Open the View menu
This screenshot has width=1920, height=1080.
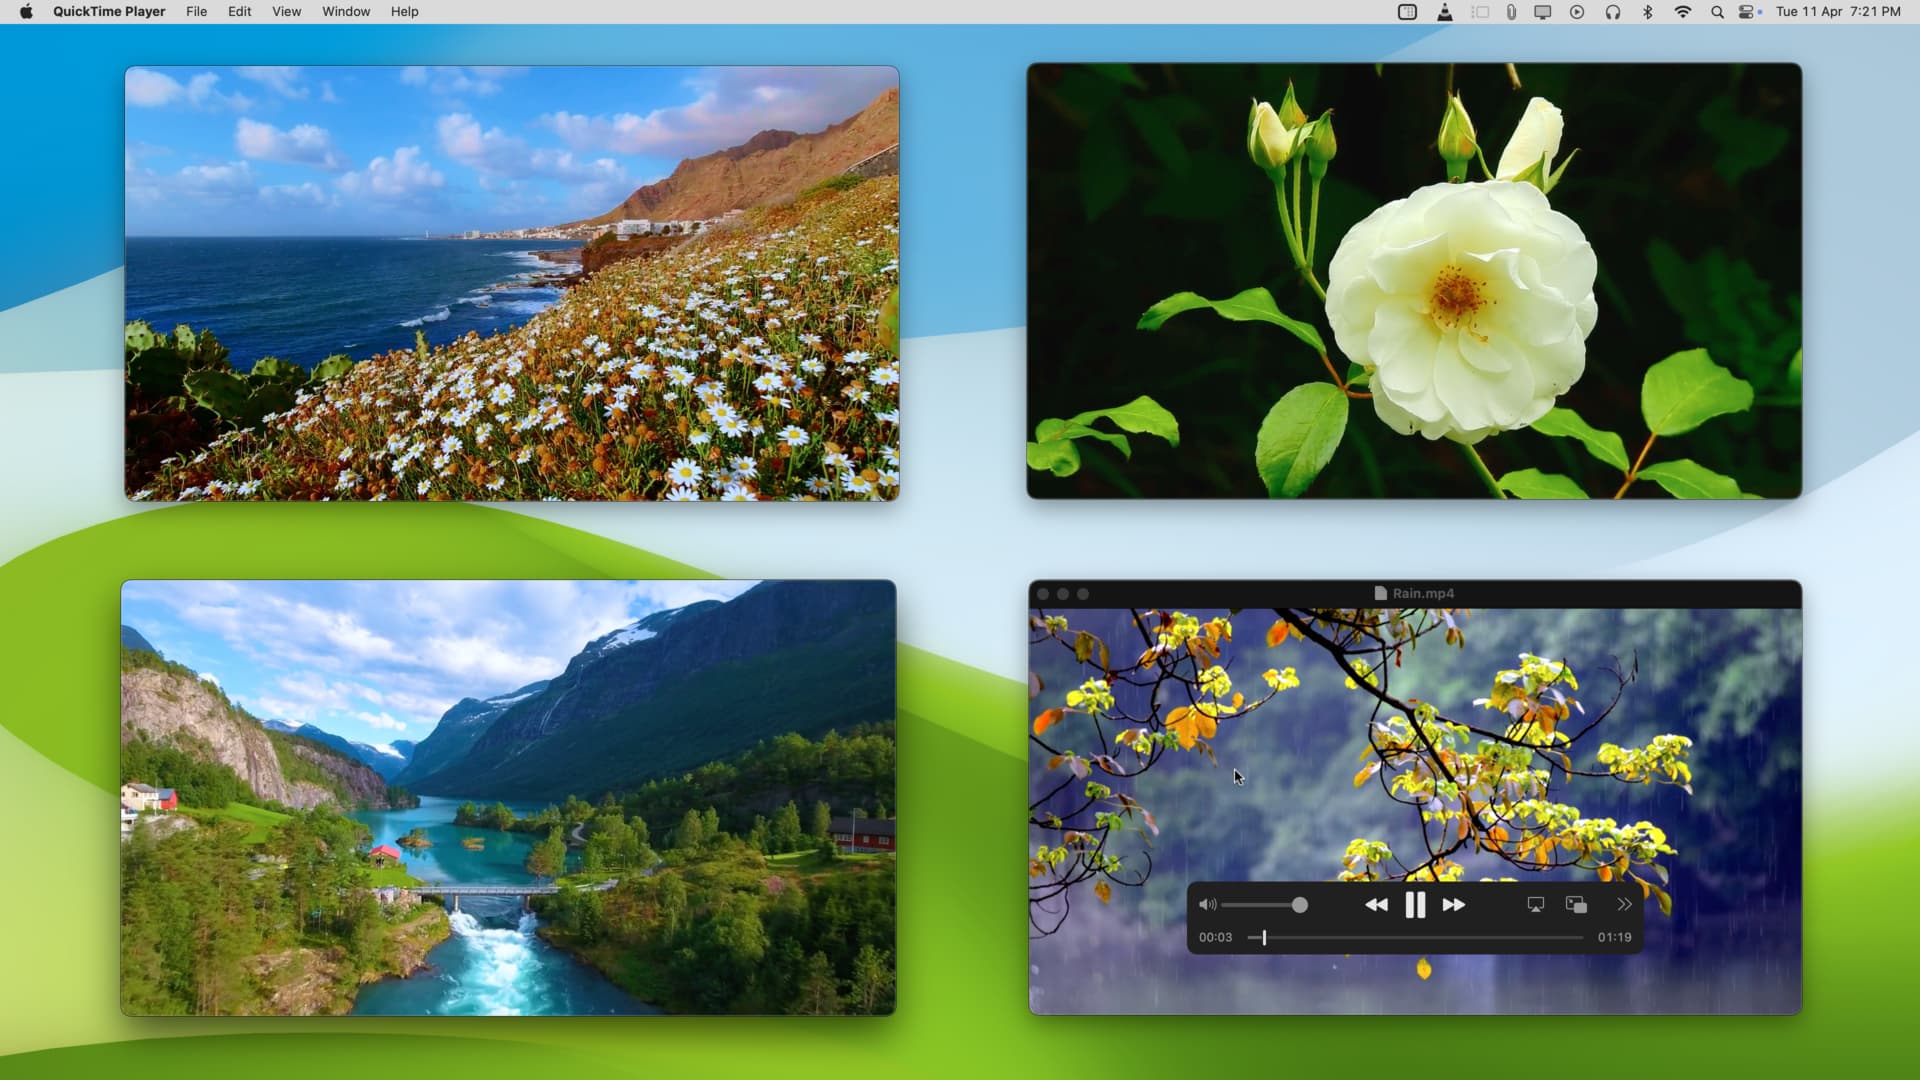286,12
